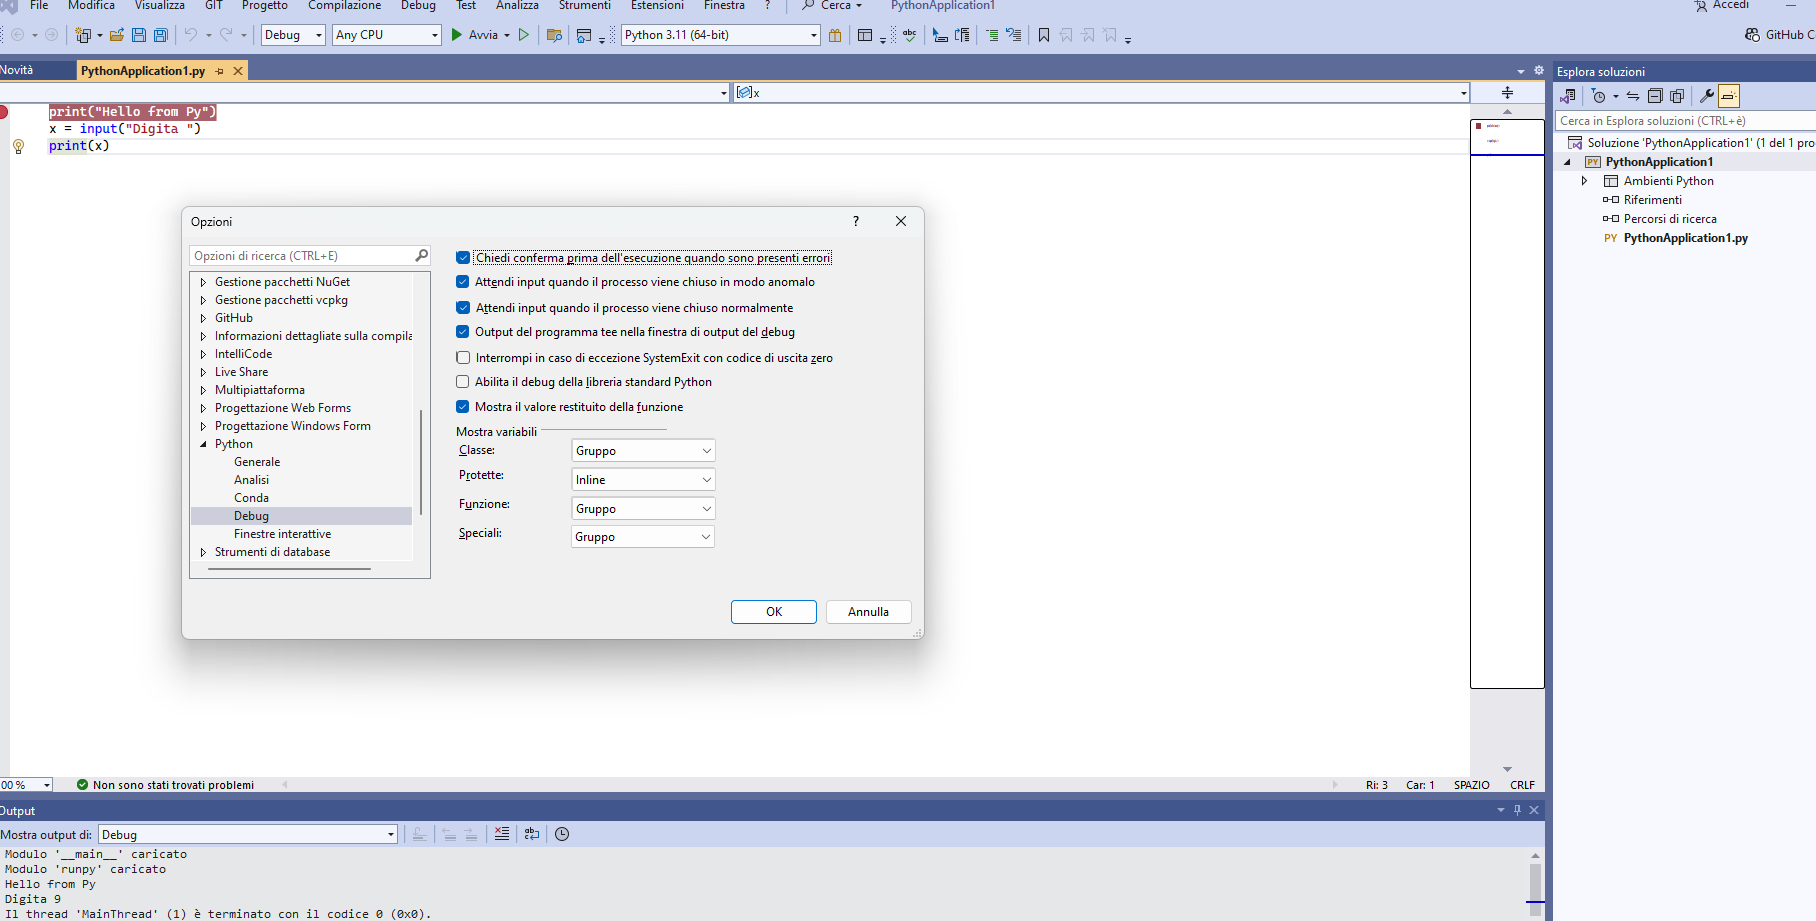Enable Abilita il debug della libreria standard Python
This screenshot has height=921, width=1816.
(462, 381)
